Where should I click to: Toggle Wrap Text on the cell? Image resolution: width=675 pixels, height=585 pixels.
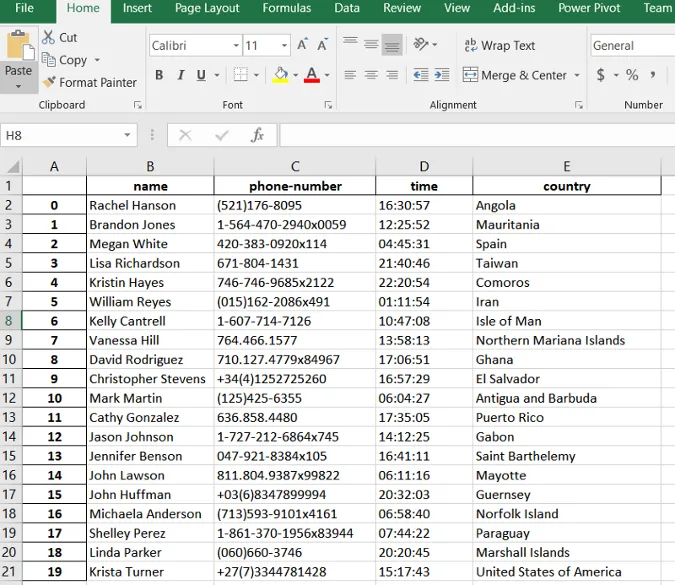499,45
